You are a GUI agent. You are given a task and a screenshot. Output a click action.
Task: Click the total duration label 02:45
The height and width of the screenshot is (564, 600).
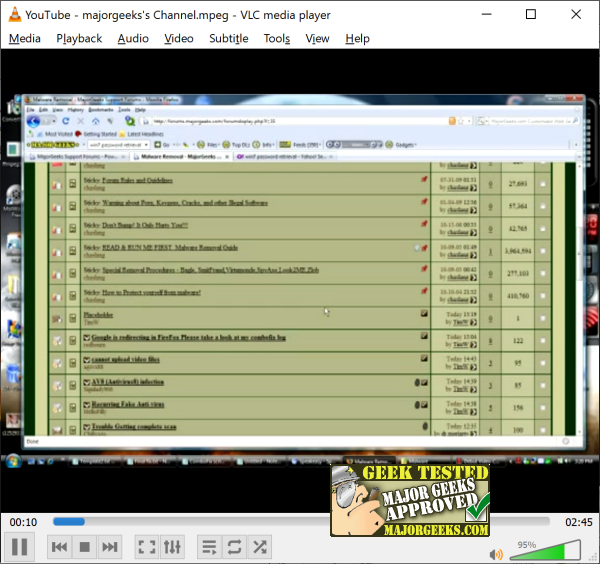(x=578, y=522)
